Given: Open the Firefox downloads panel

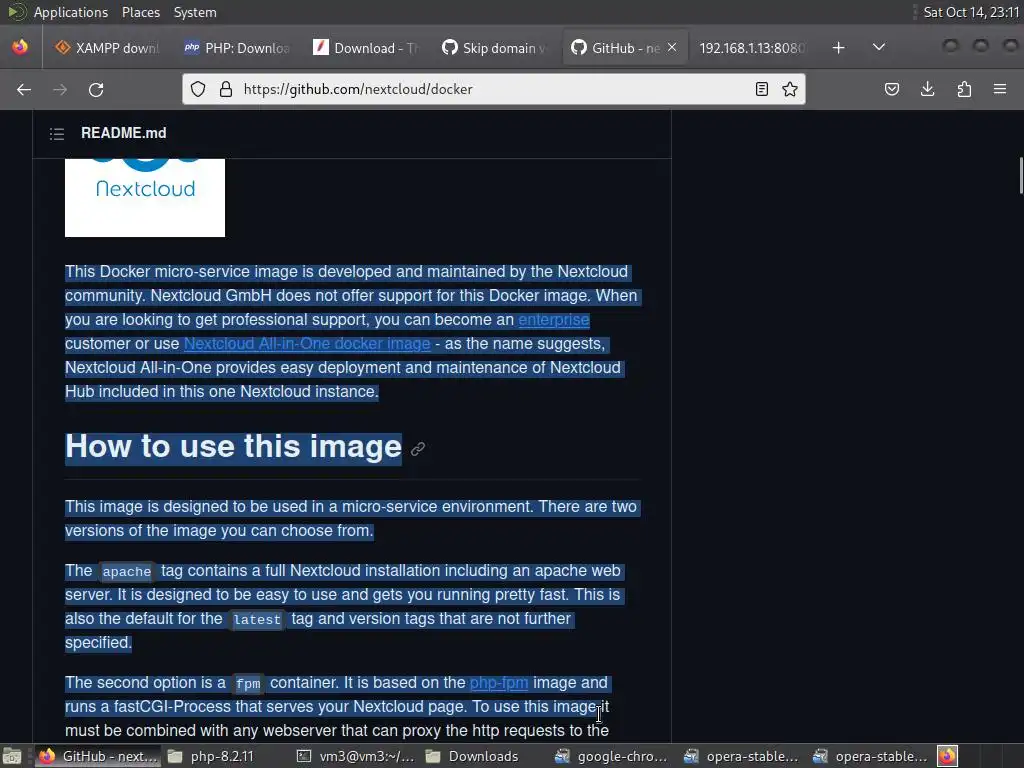Looking at the screenshot, I should pyautogui.click(x=927, y=89).
